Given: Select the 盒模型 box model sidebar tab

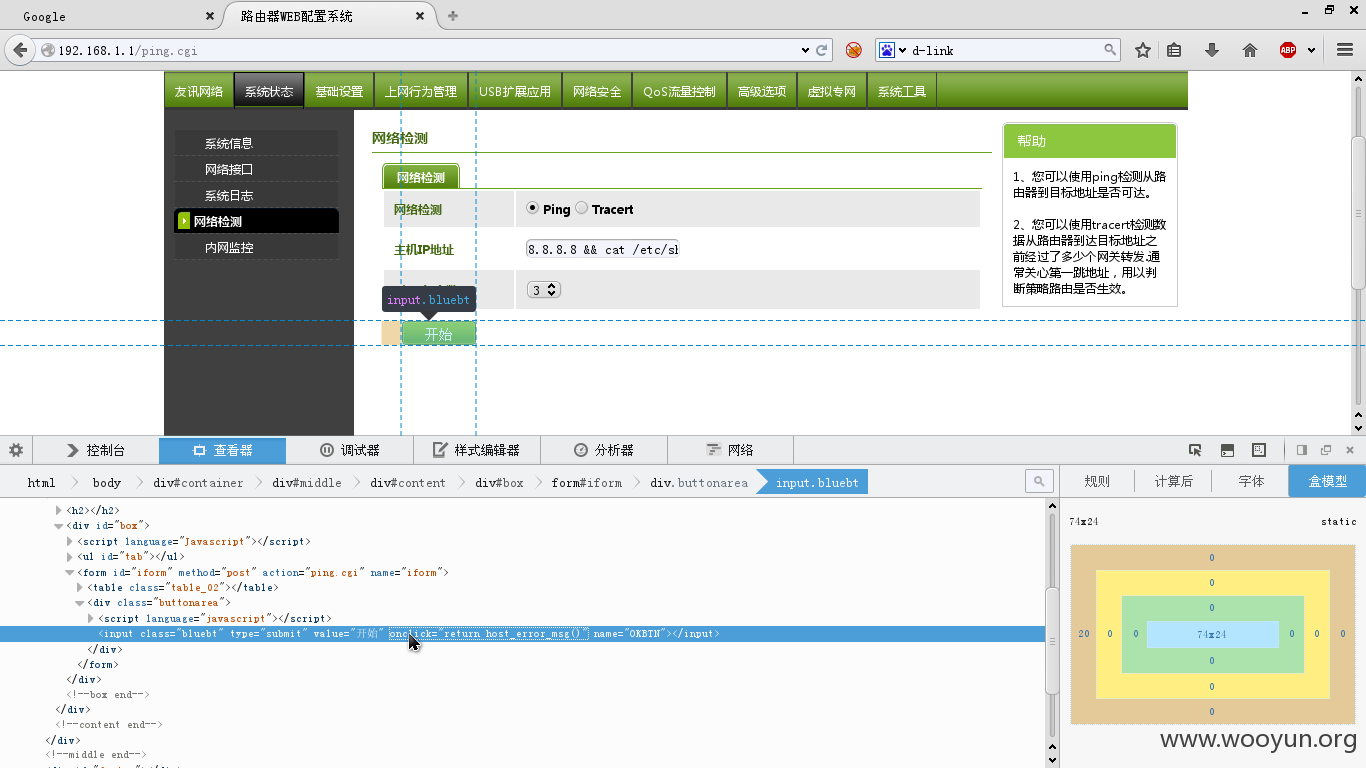Looking at the screenshot, I should pos(1327,481).
